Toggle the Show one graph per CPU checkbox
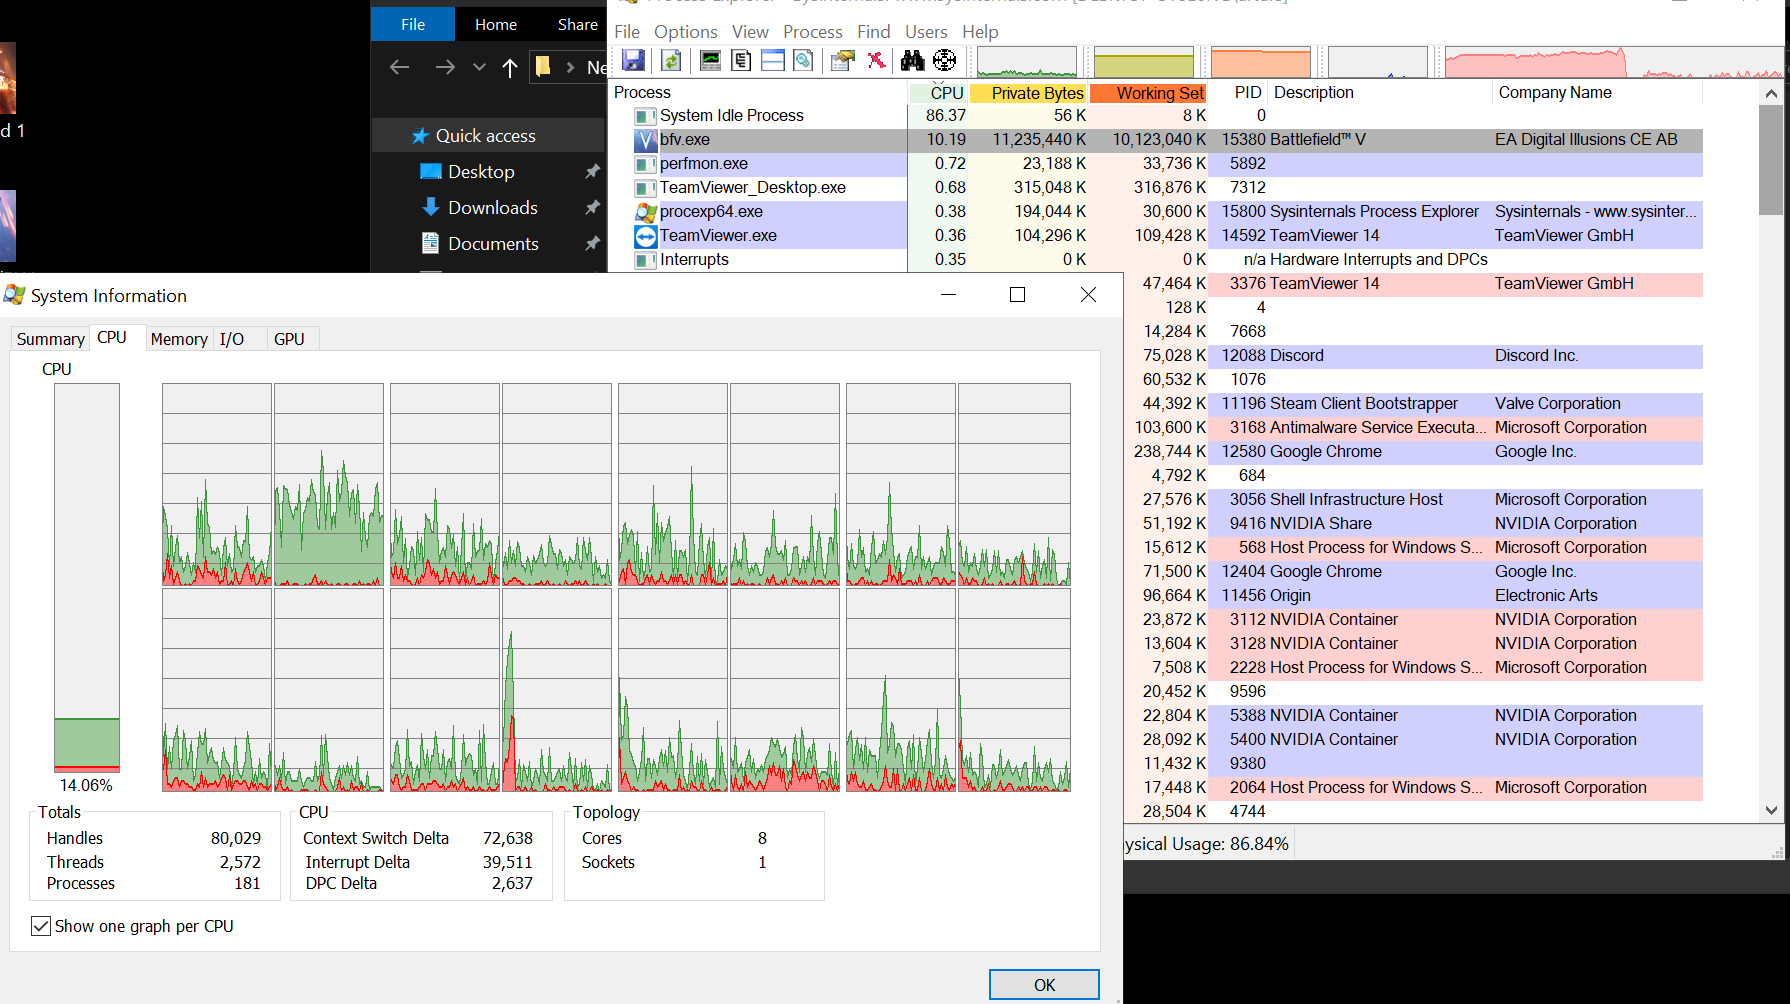This screenshot has height=1004, width=1790. coord(41,926)
